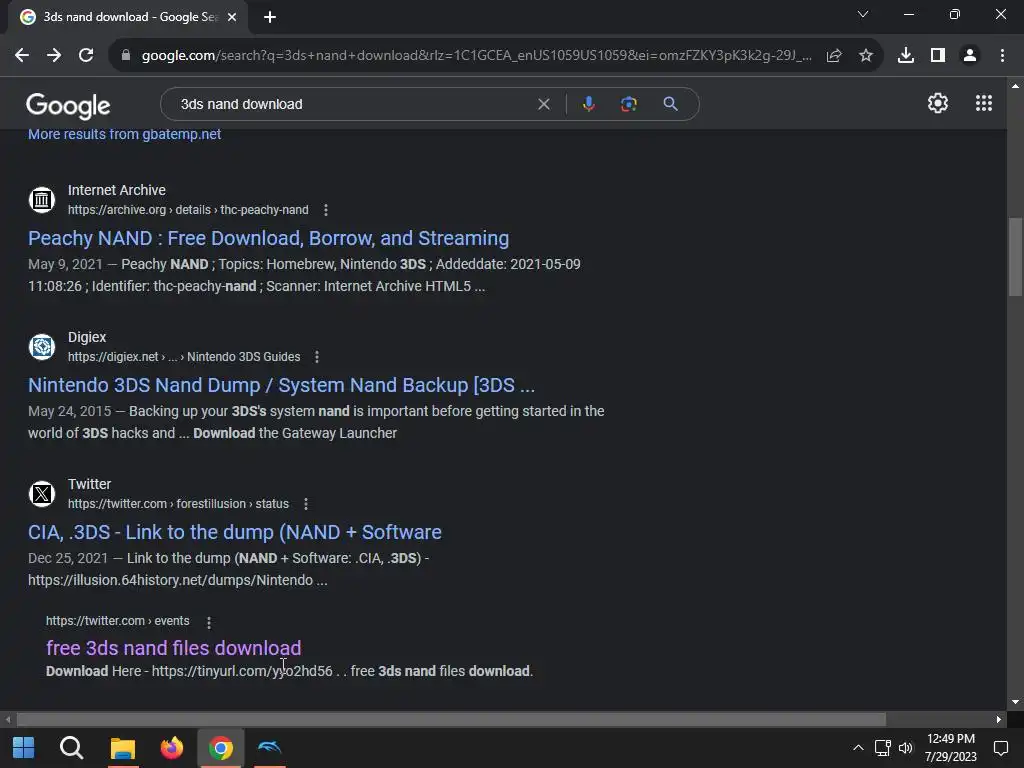Click the Google logo

(x=68, y=106)
